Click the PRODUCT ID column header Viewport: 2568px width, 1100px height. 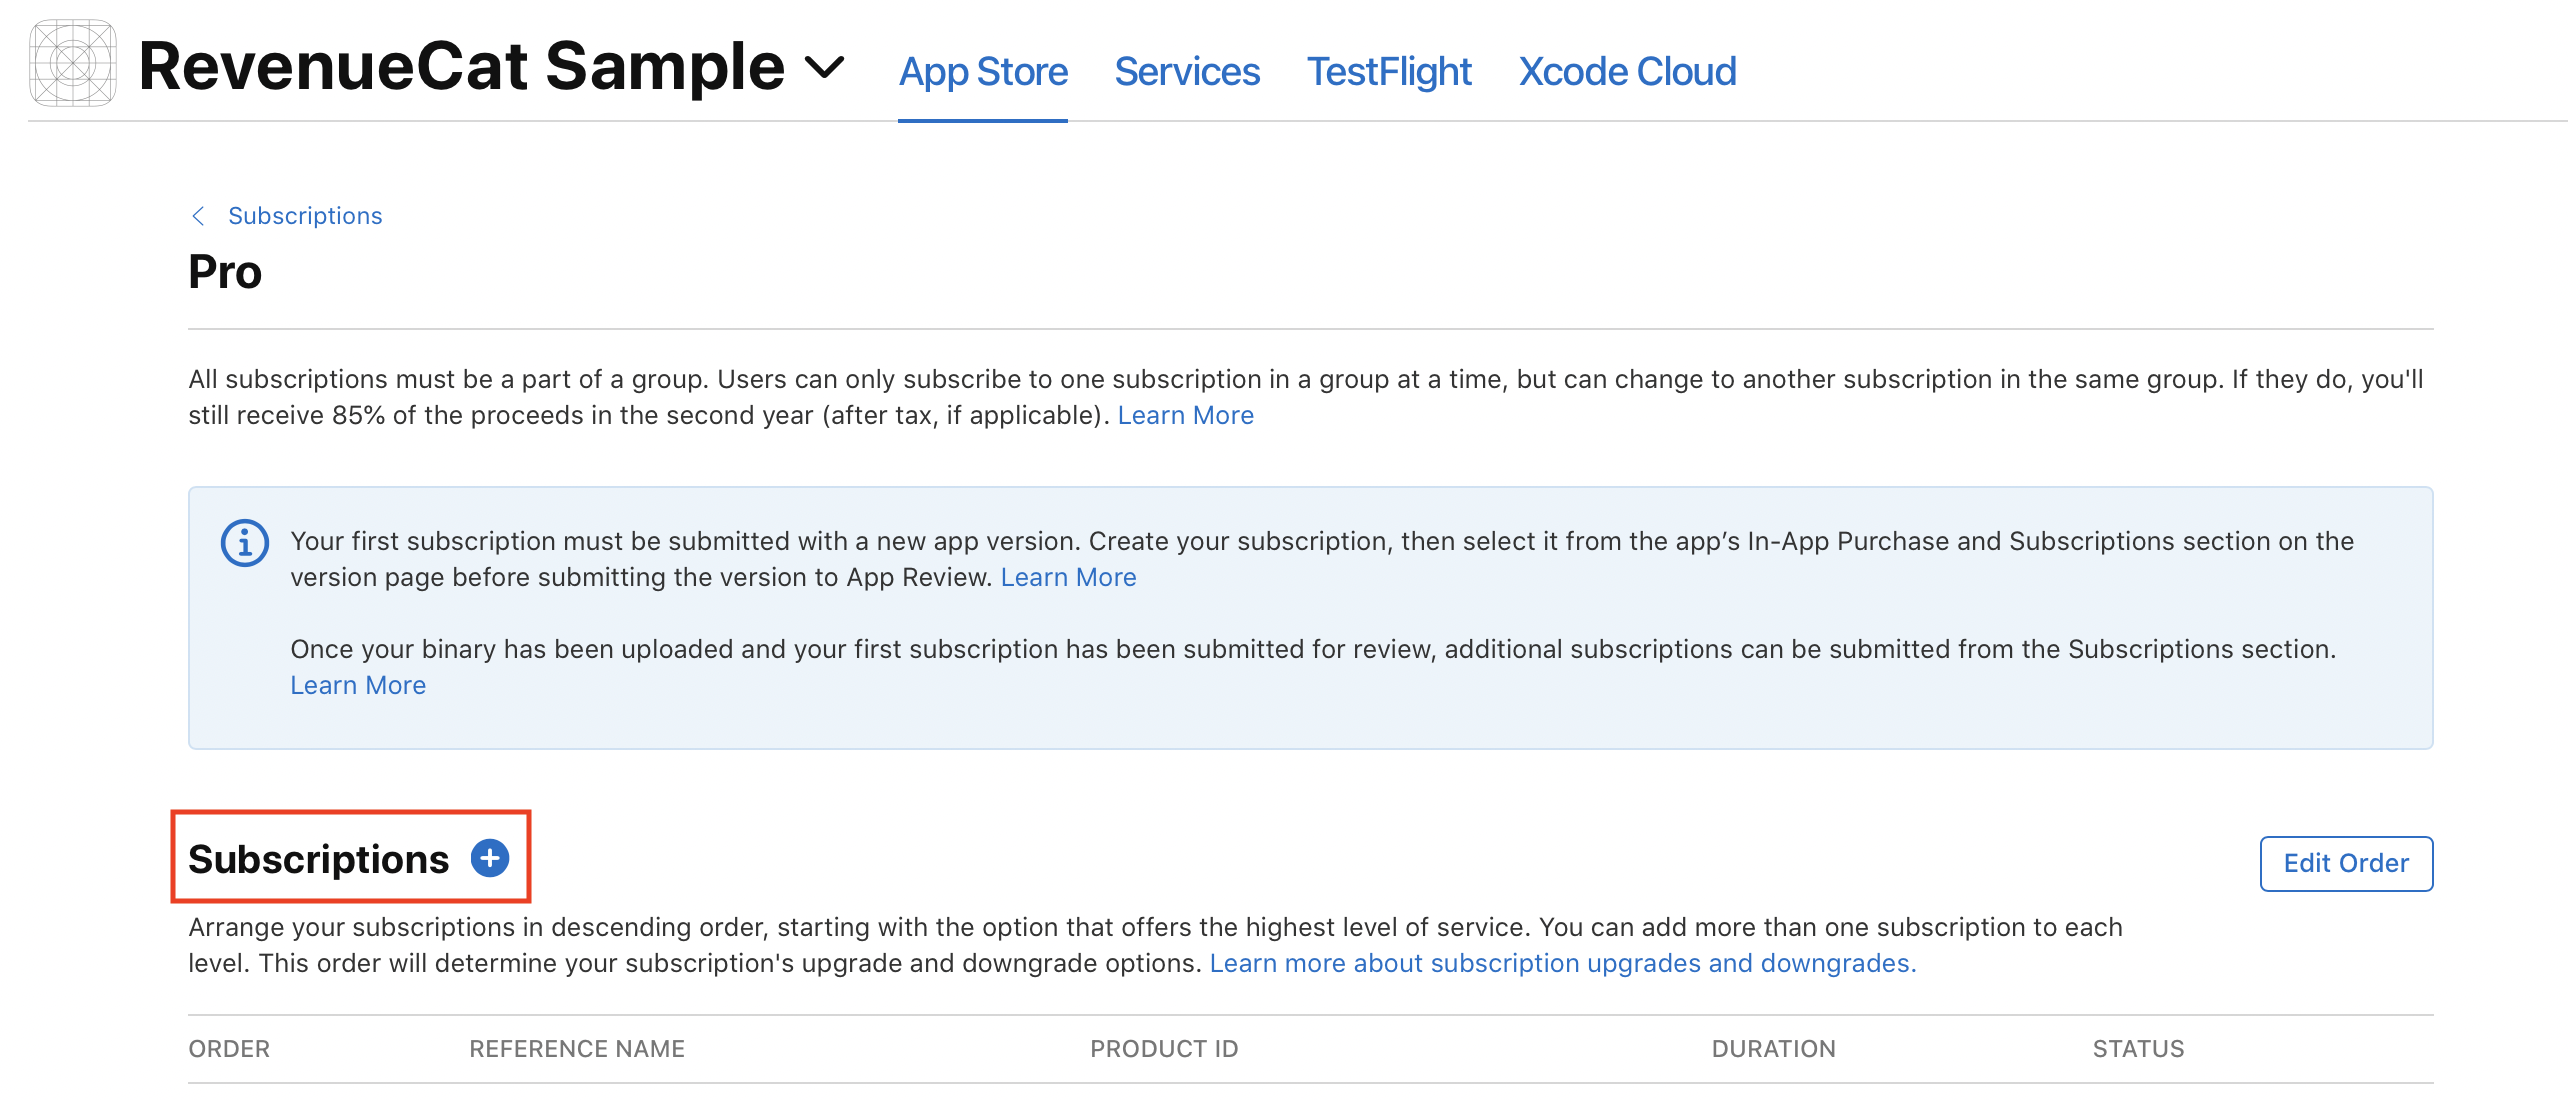1164,1049
